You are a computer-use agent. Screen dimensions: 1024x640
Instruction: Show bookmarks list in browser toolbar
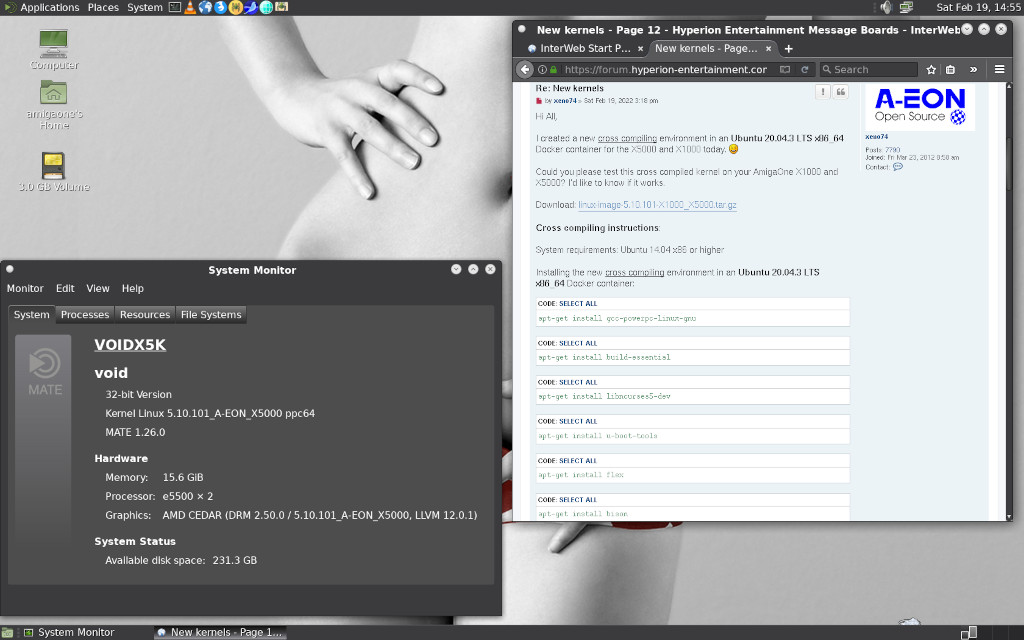951,69
